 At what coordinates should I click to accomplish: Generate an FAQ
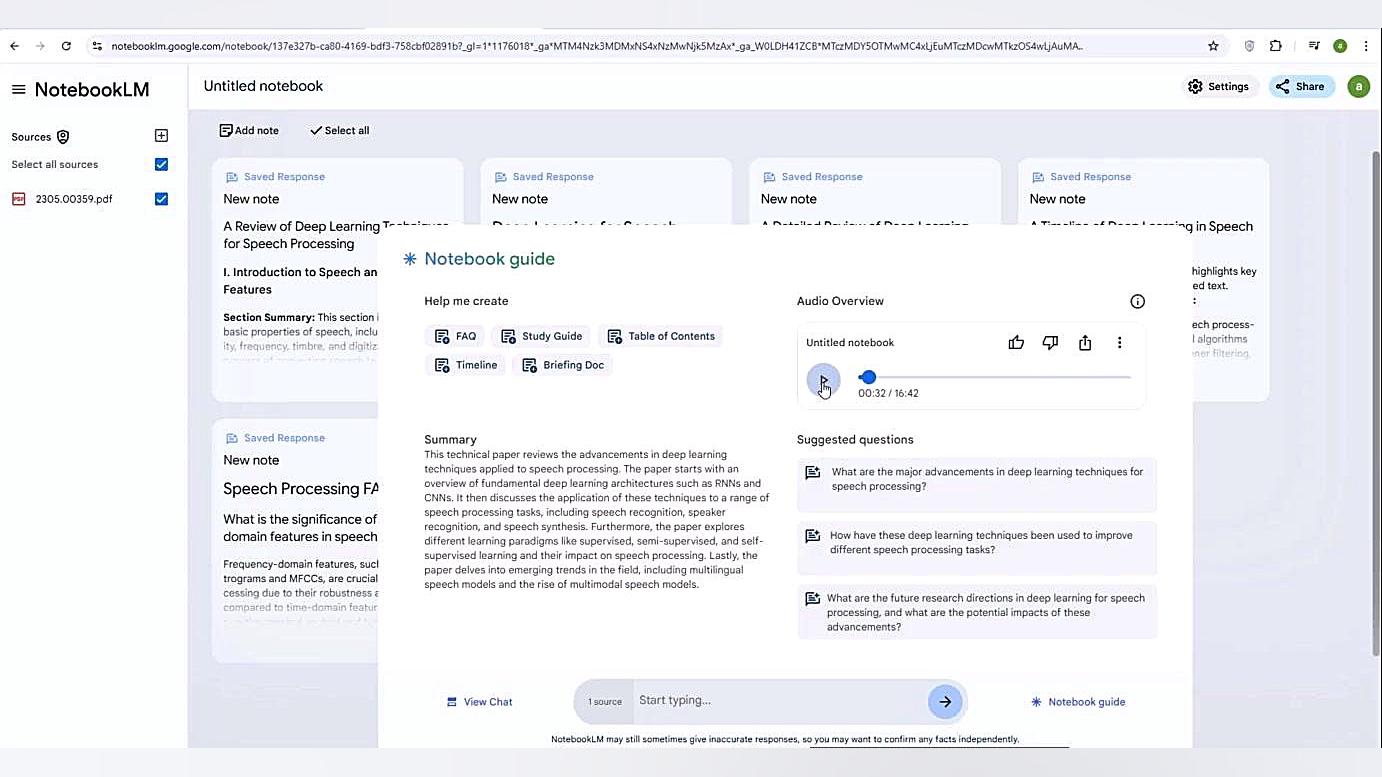pyautogui.click(x=455, y=336)
